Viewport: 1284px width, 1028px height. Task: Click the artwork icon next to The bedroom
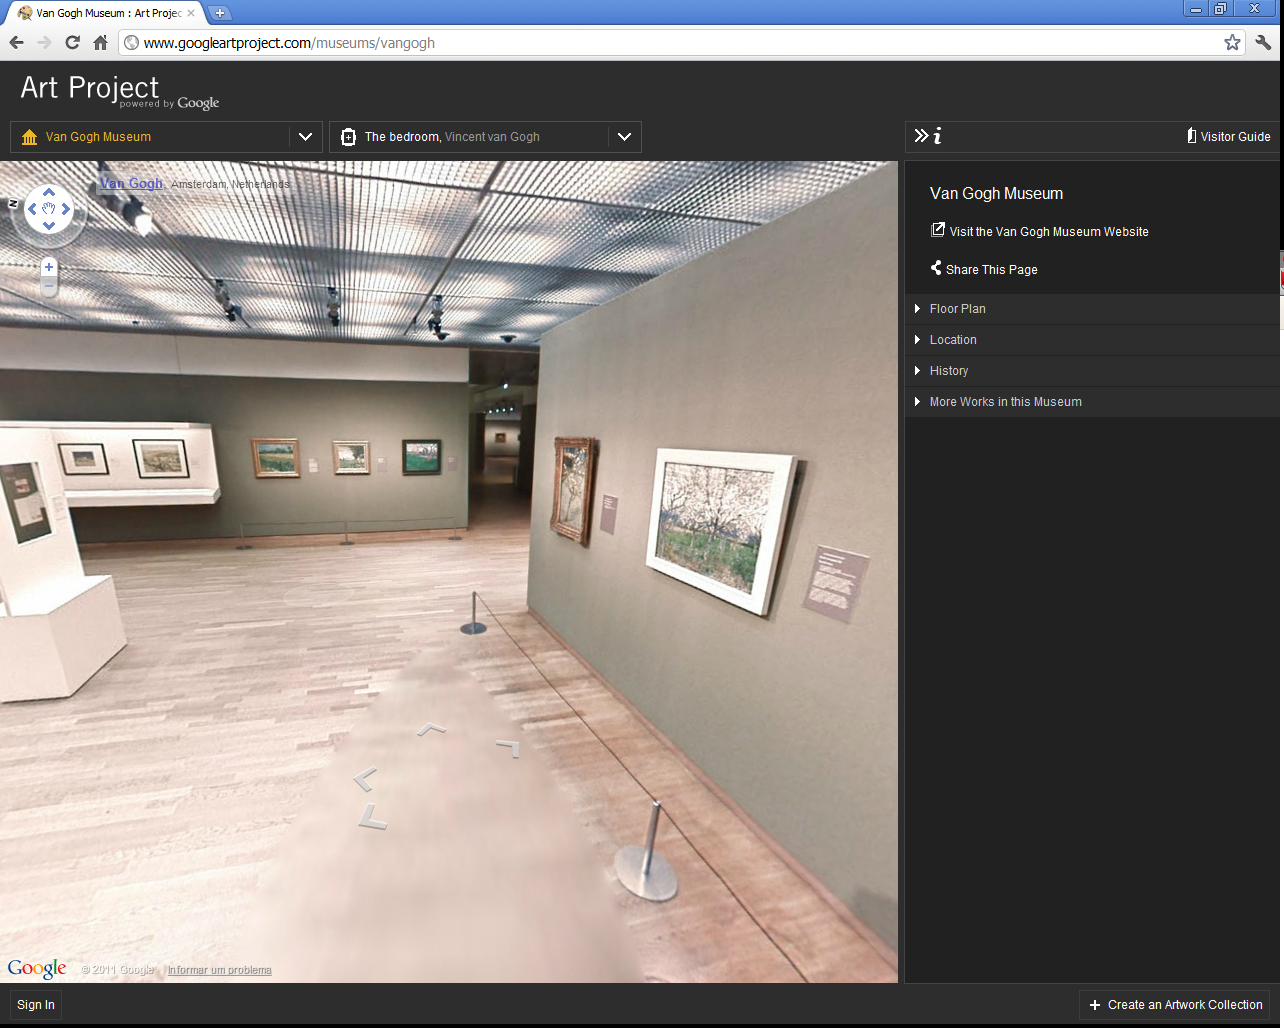tap(347, 137)
